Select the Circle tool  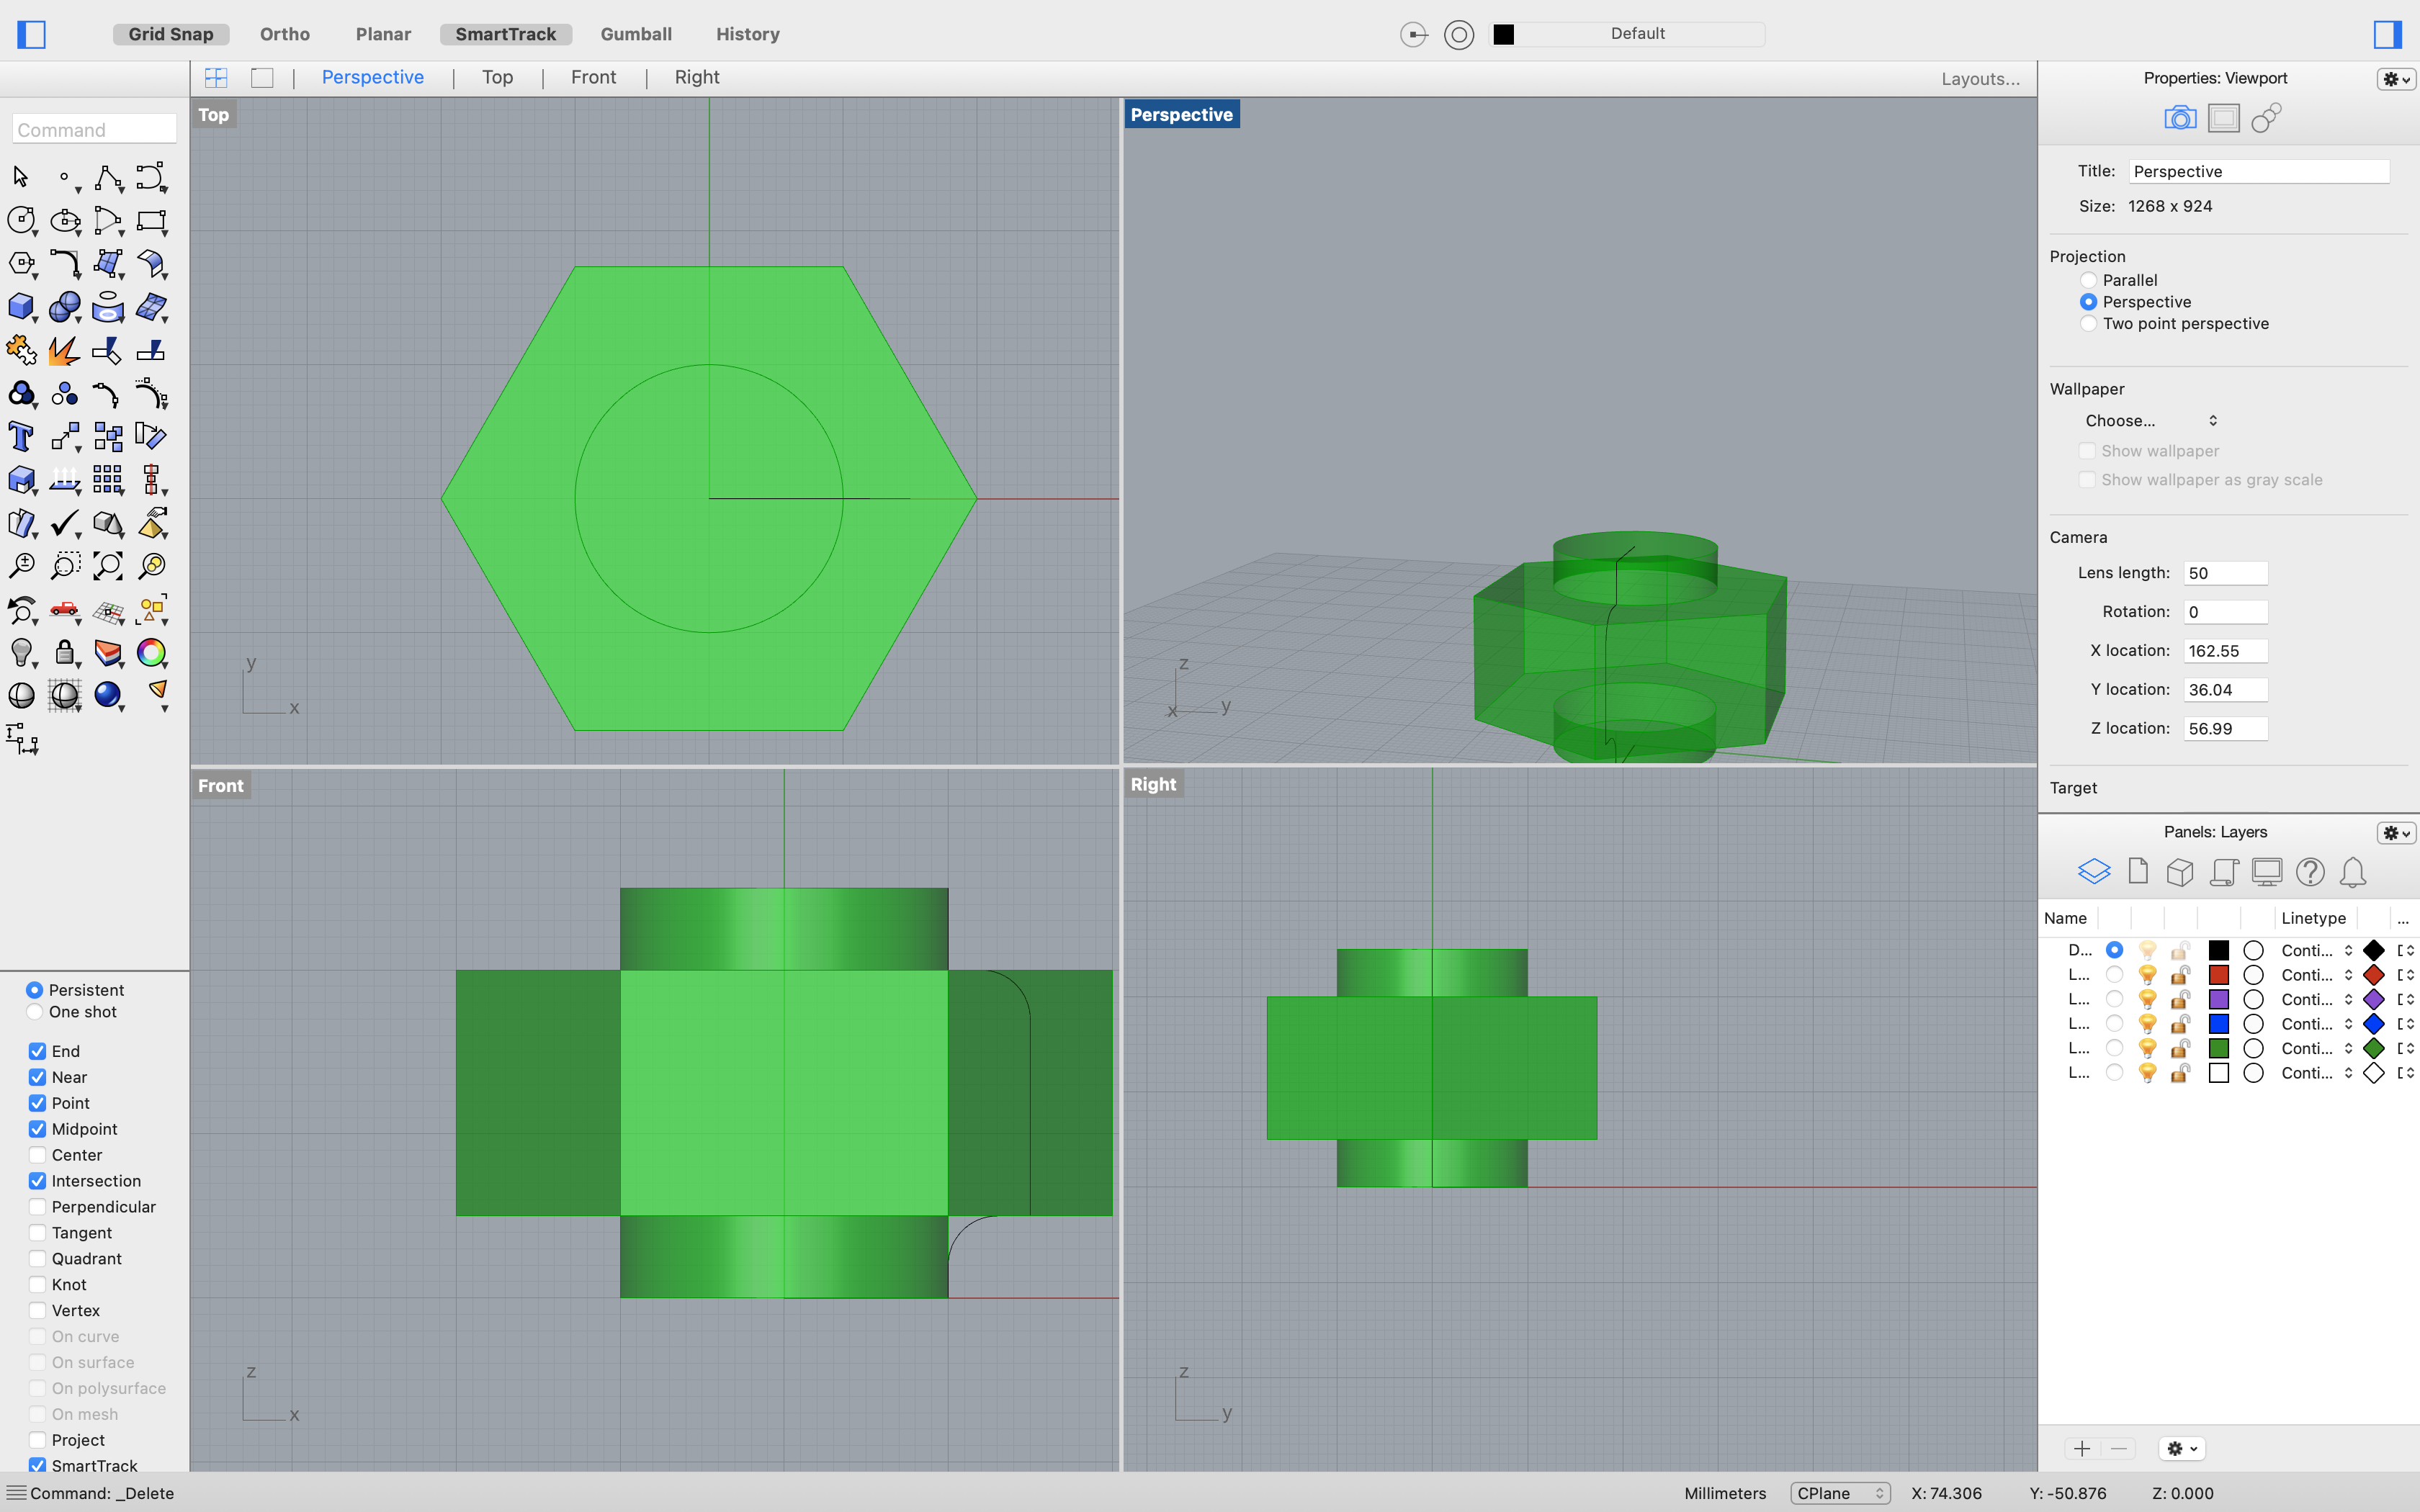[22, 221]
